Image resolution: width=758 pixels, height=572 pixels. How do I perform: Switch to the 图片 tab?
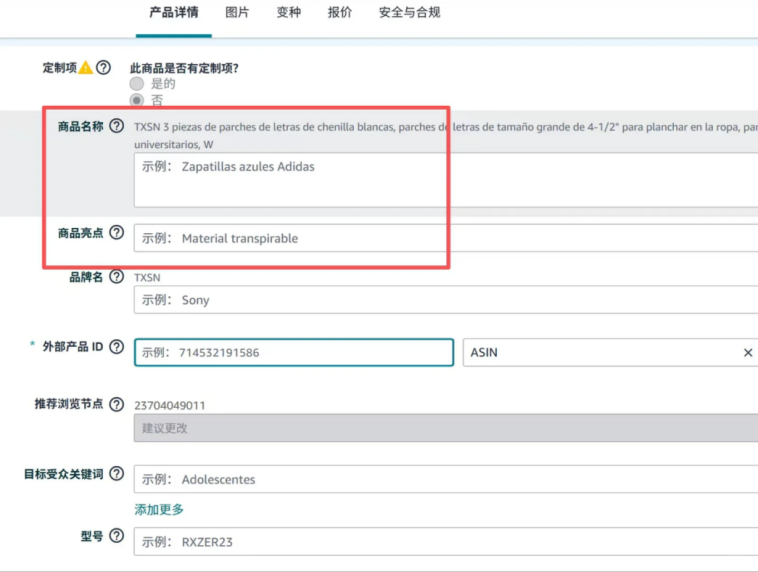tap(237, 13)
